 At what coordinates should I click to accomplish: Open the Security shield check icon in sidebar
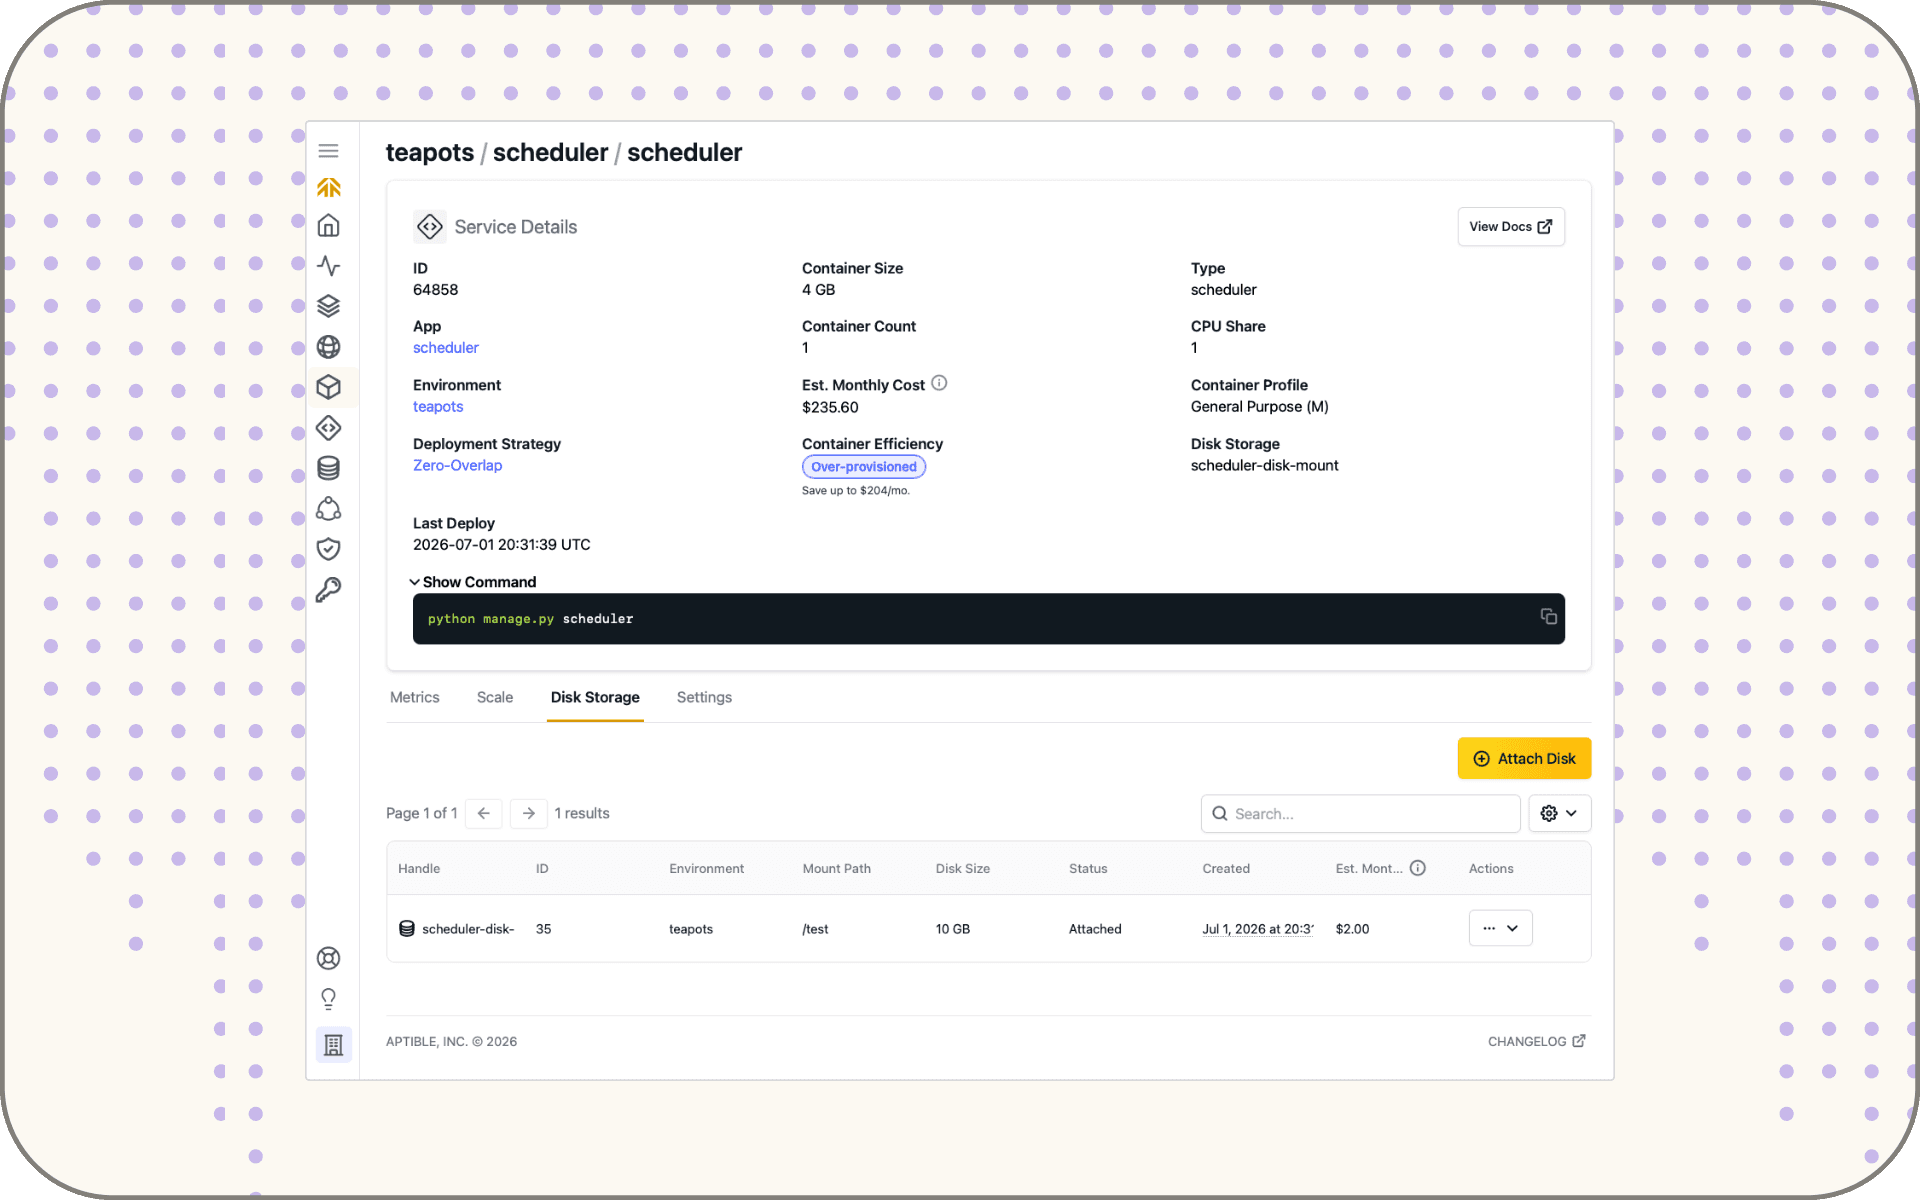tap(328, 549)
